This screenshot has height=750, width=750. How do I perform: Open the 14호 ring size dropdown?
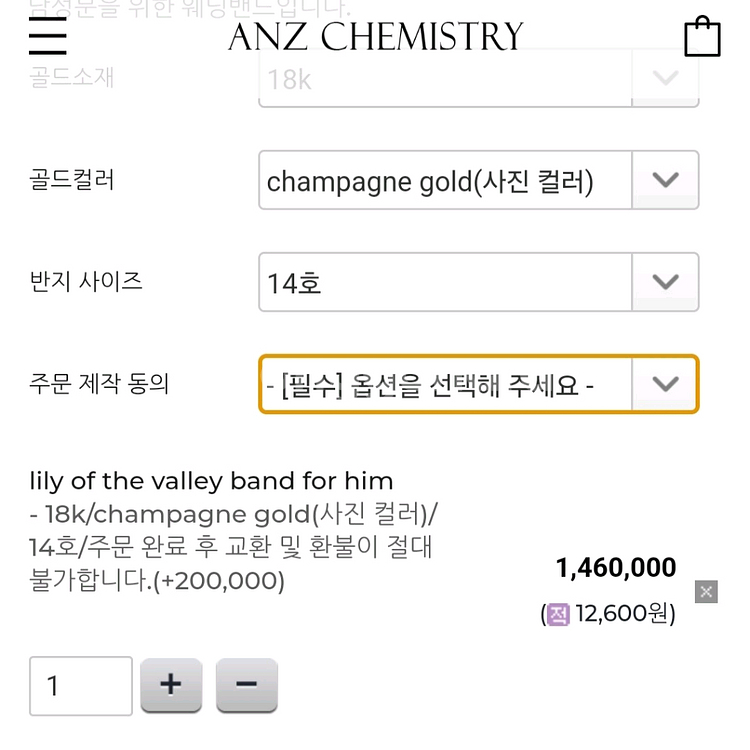pos(479,282)
